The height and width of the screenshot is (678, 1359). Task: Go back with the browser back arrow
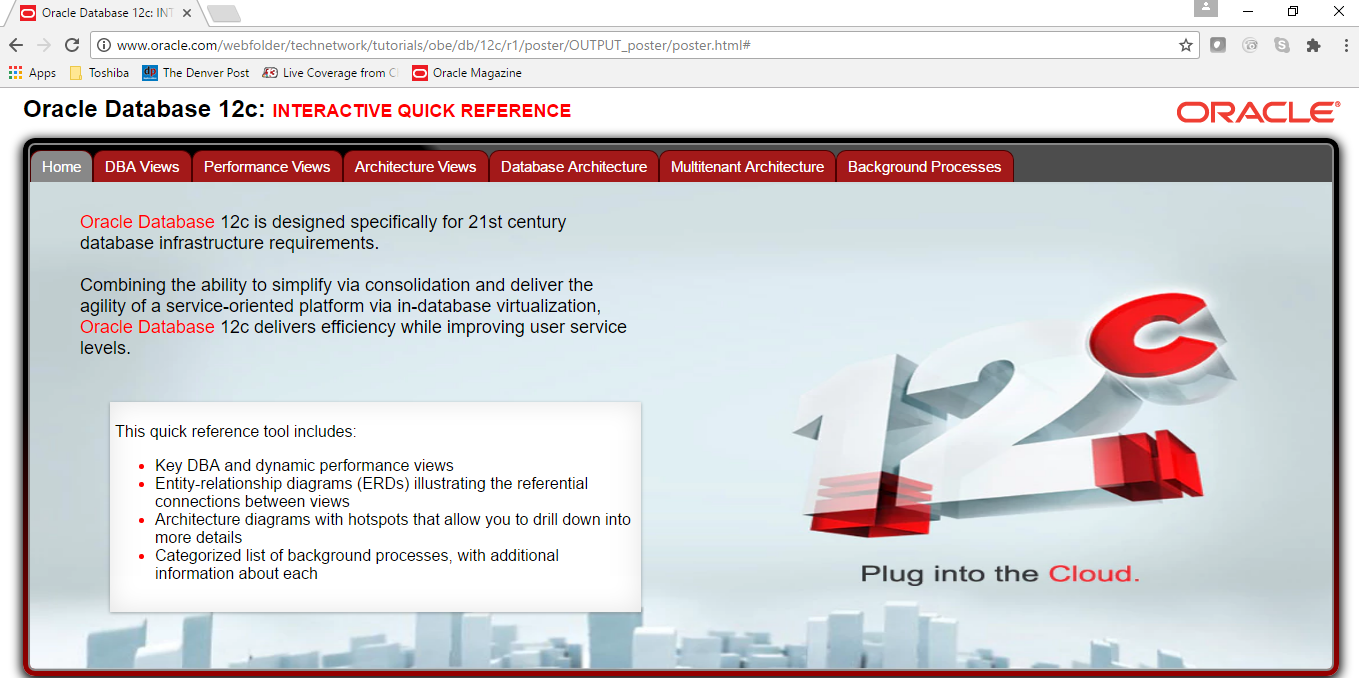(x=16, y=45)
